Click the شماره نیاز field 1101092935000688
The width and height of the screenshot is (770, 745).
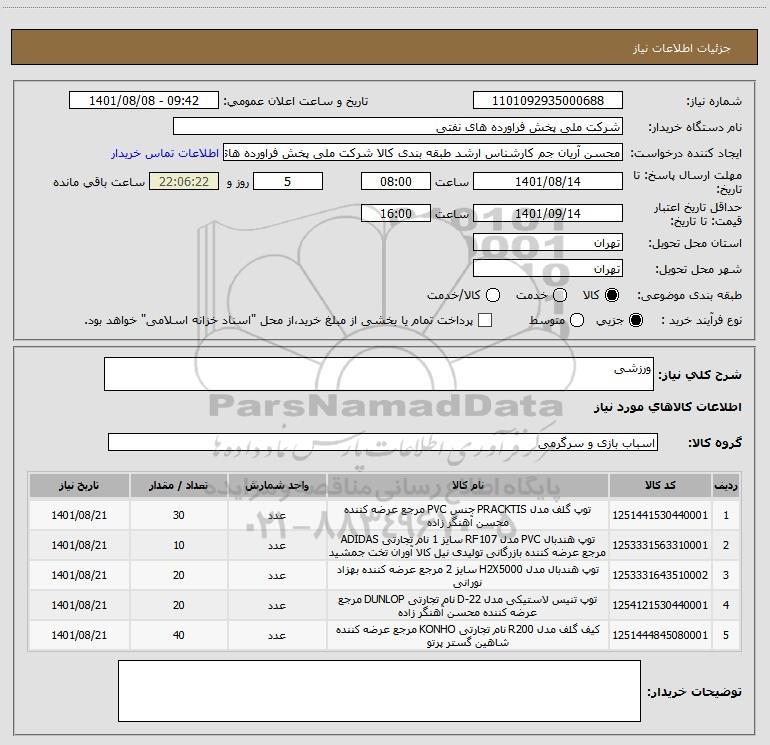[548, 100]
